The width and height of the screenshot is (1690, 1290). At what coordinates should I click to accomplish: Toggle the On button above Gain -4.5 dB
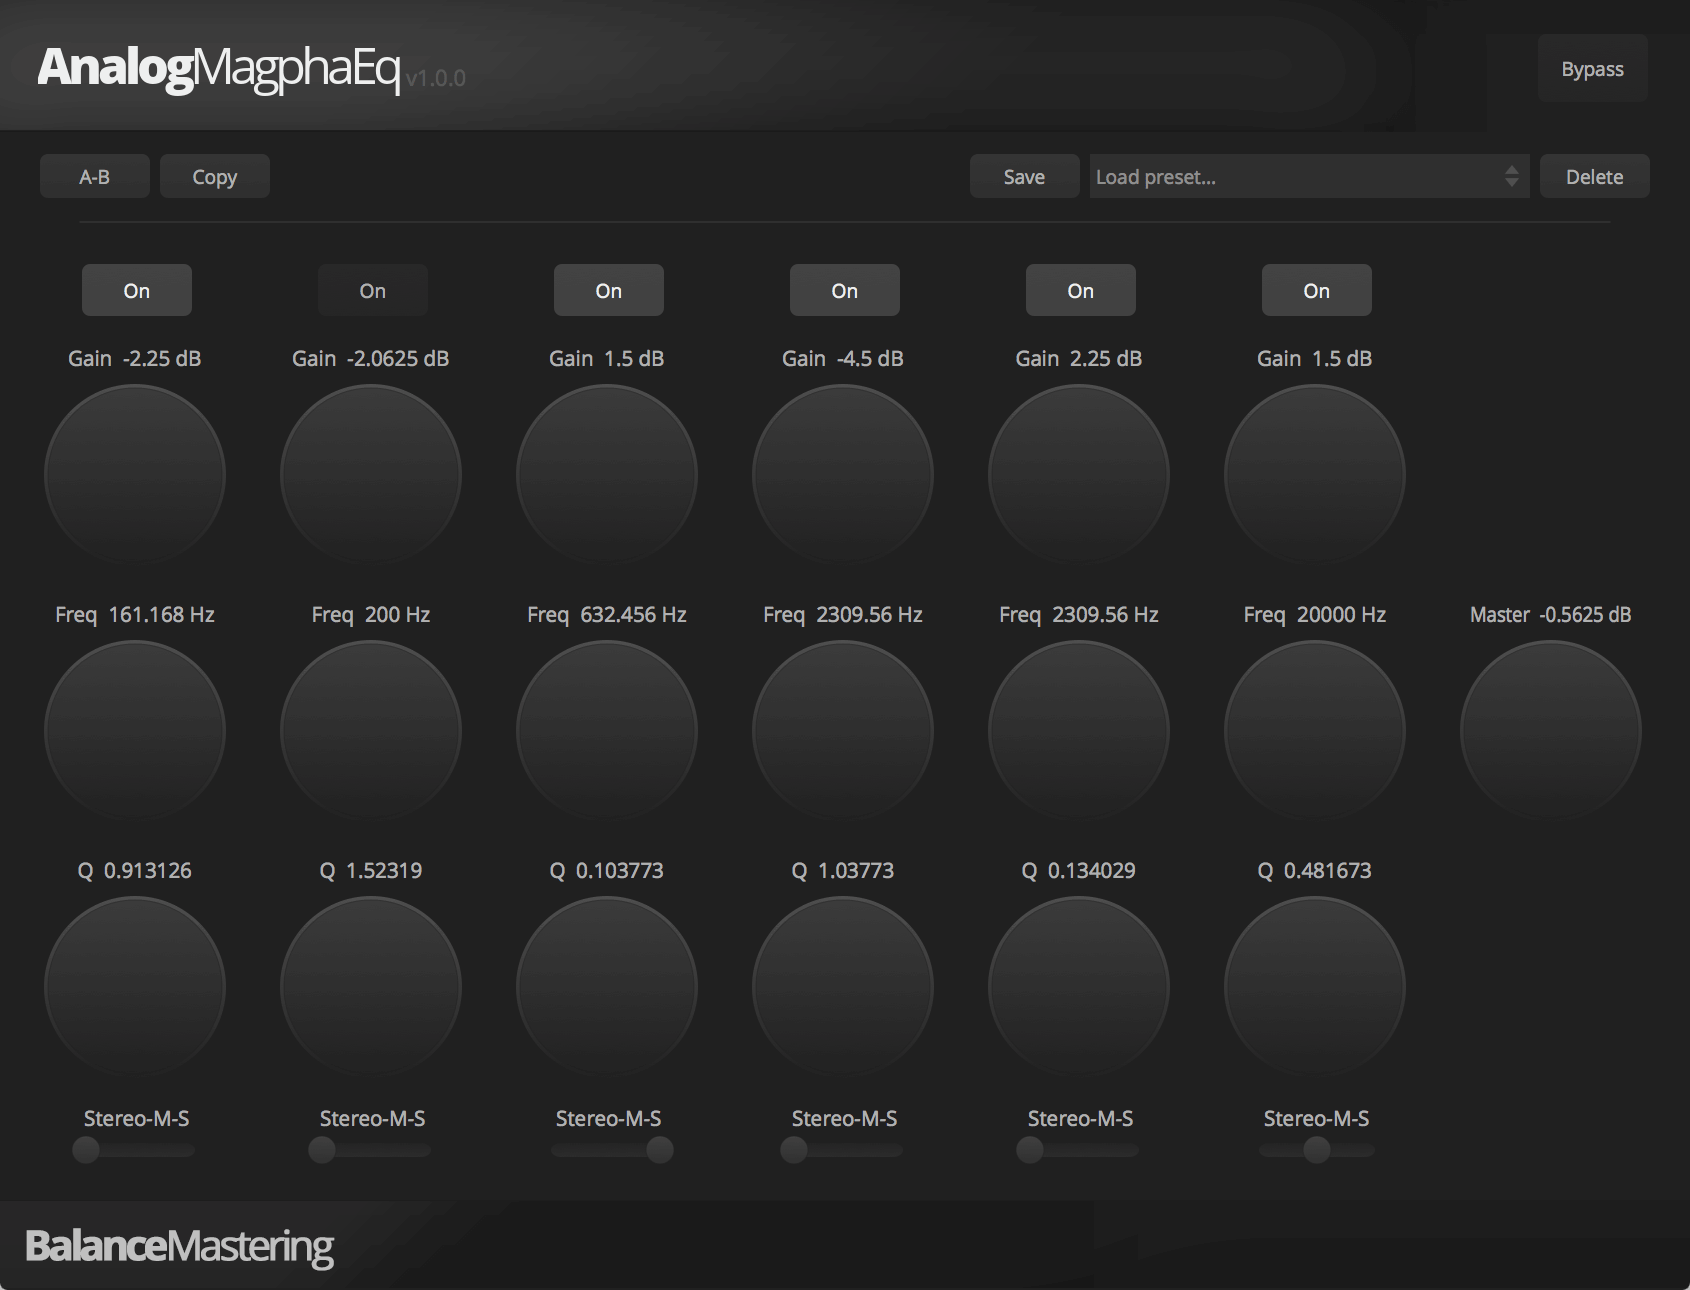(x=845, y=290)
